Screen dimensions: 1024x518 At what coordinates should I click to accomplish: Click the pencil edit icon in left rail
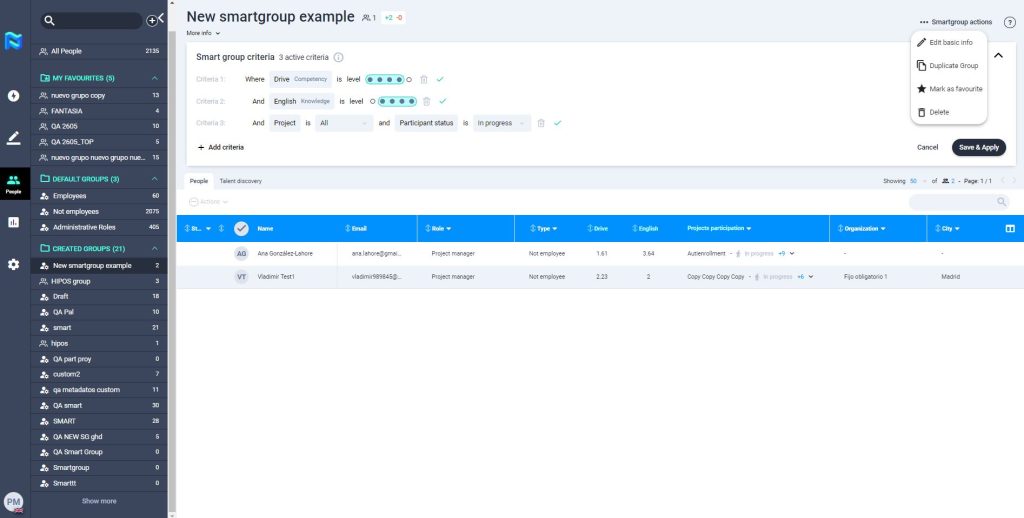click(x=13, y=138)
